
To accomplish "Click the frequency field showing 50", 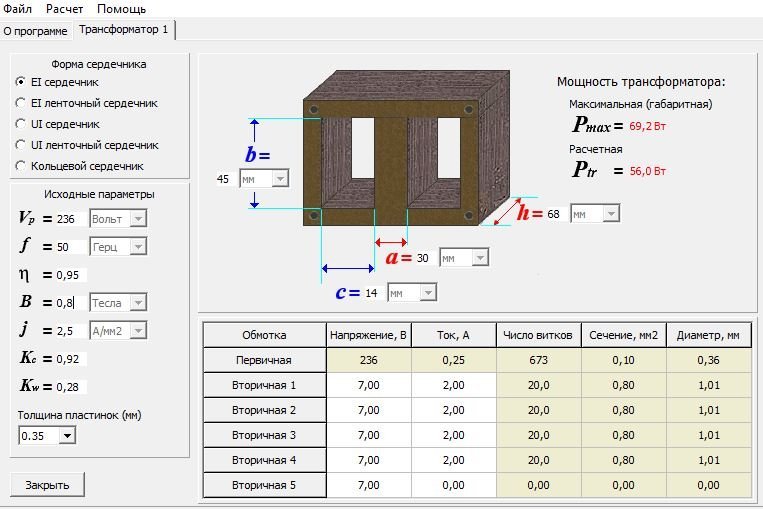I will (71, 247).
